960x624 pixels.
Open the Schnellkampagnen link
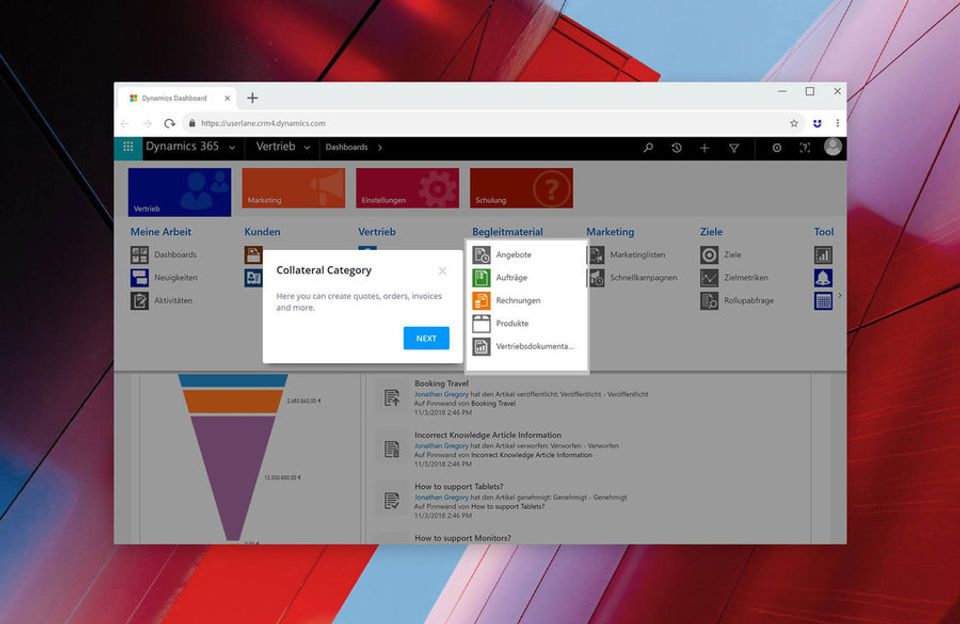(643, 277)
